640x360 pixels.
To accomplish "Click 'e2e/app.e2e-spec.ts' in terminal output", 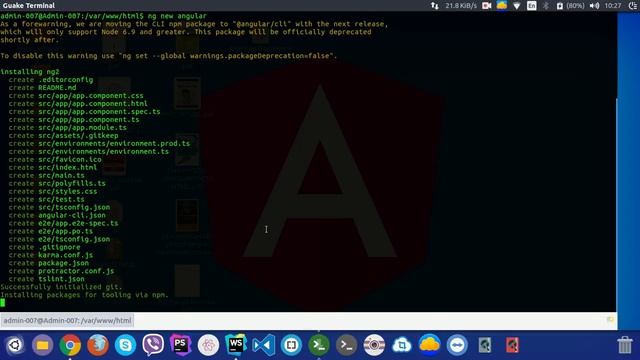I will (x=78, y=223).
